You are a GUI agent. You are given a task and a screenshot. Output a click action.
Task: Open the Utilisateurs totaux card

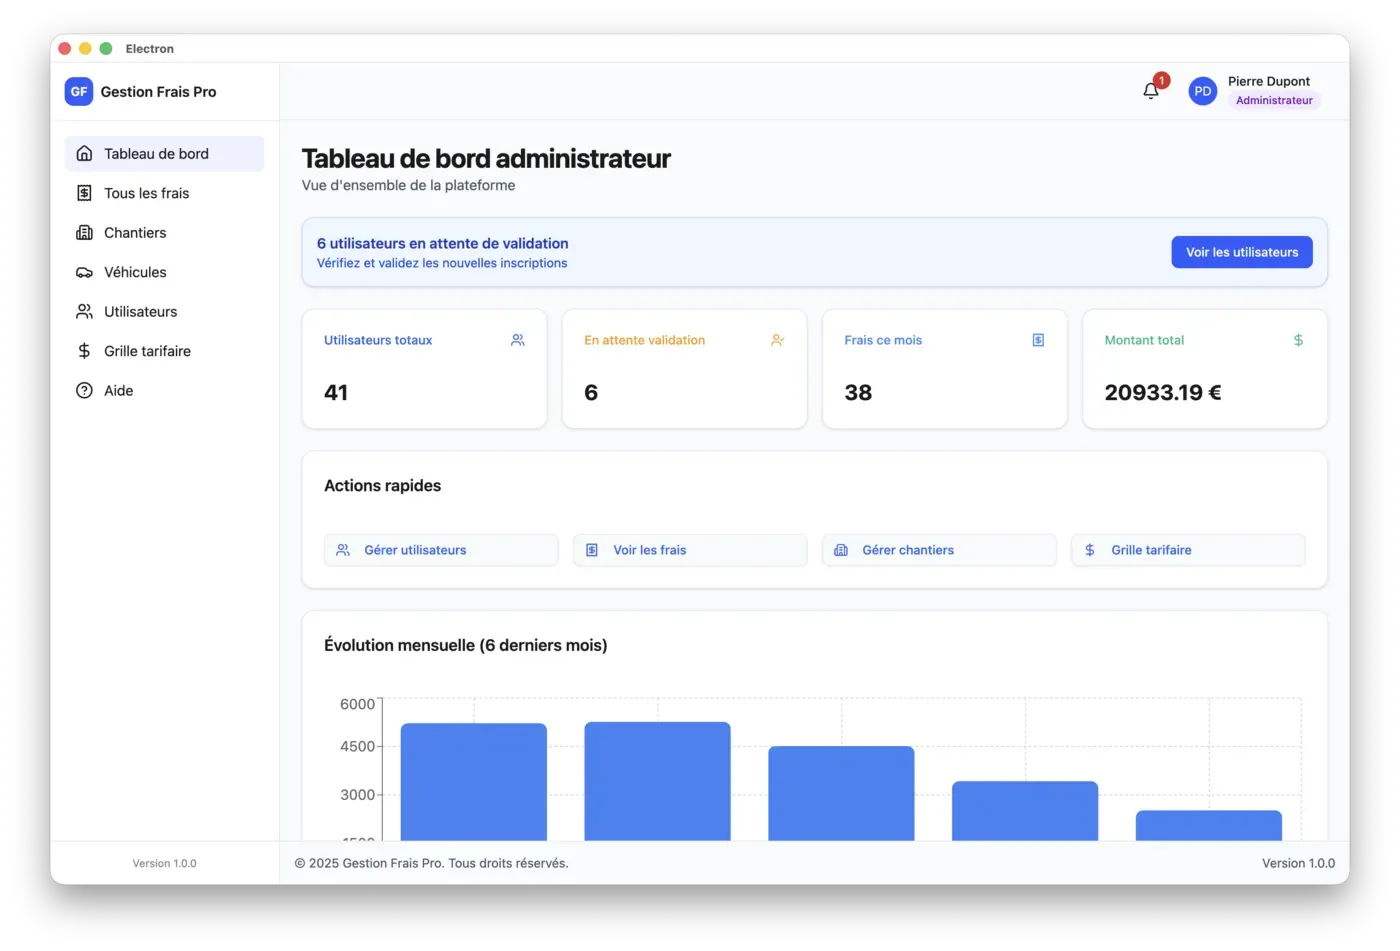(424, 369)
